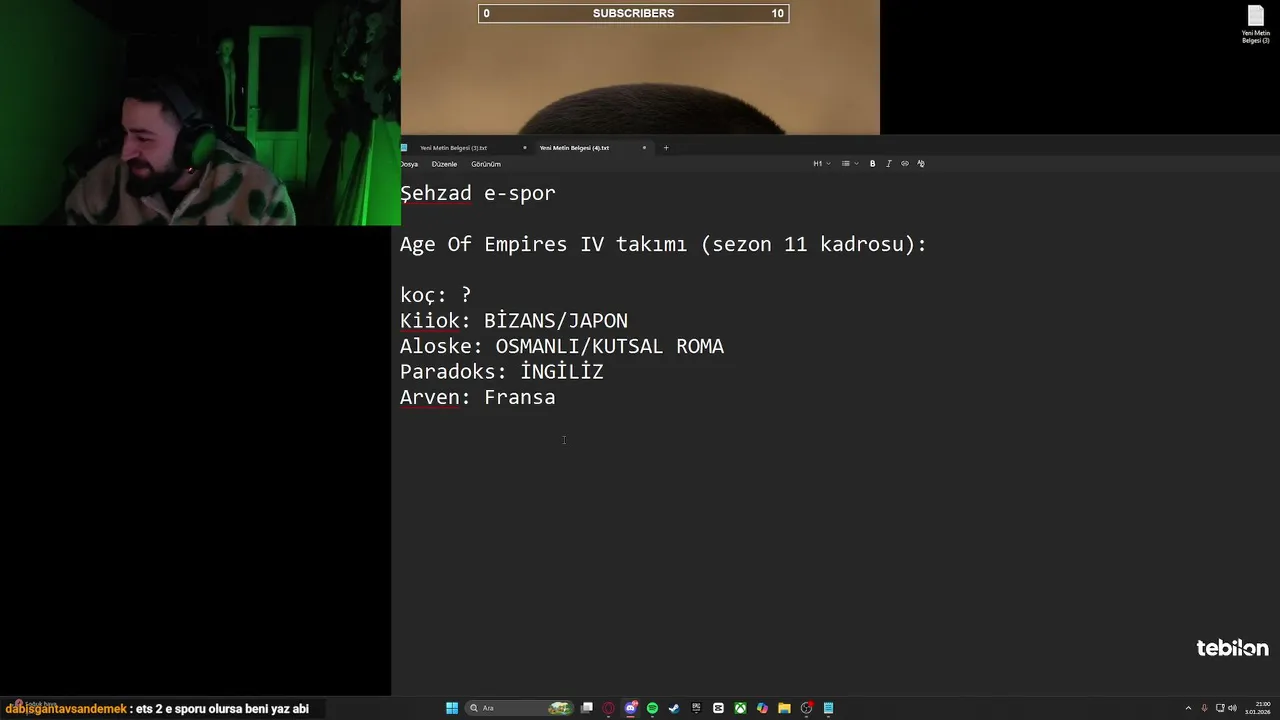Click the streamer webcam feed

click(200, 112)
